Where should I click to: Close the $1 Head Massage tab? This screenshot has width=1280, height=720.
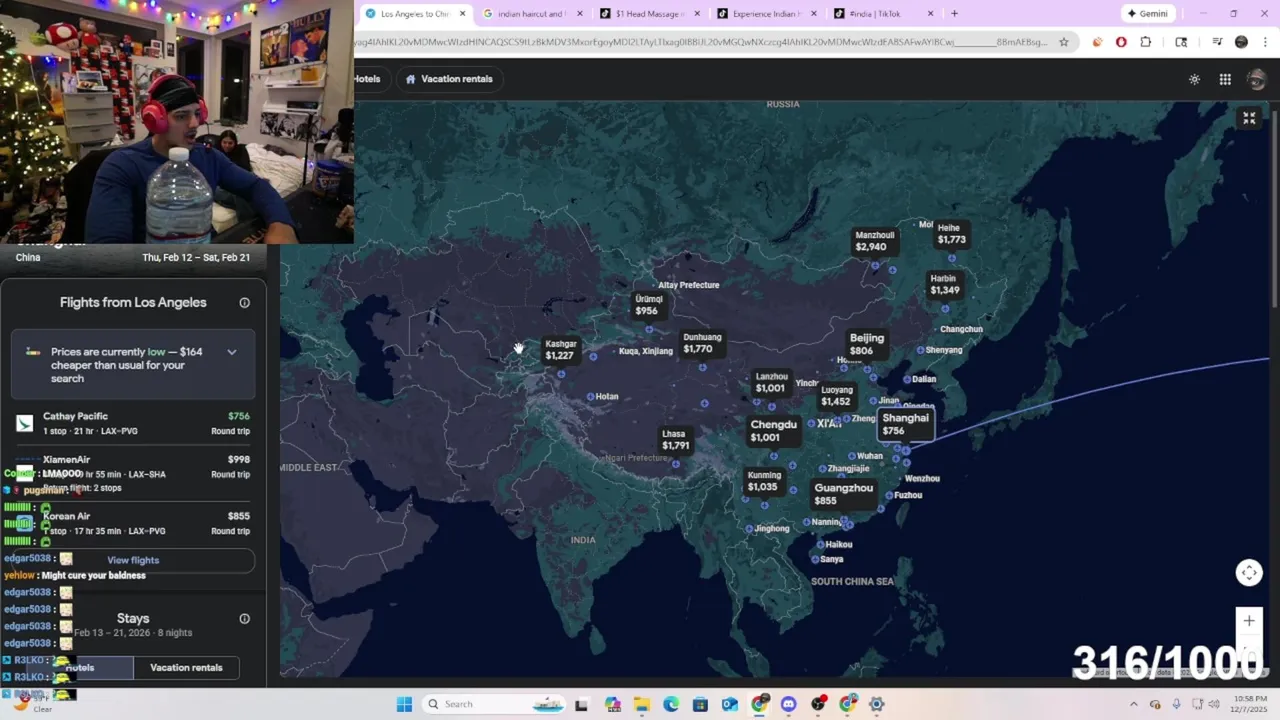pyautogui.click(x=696, y=14)
